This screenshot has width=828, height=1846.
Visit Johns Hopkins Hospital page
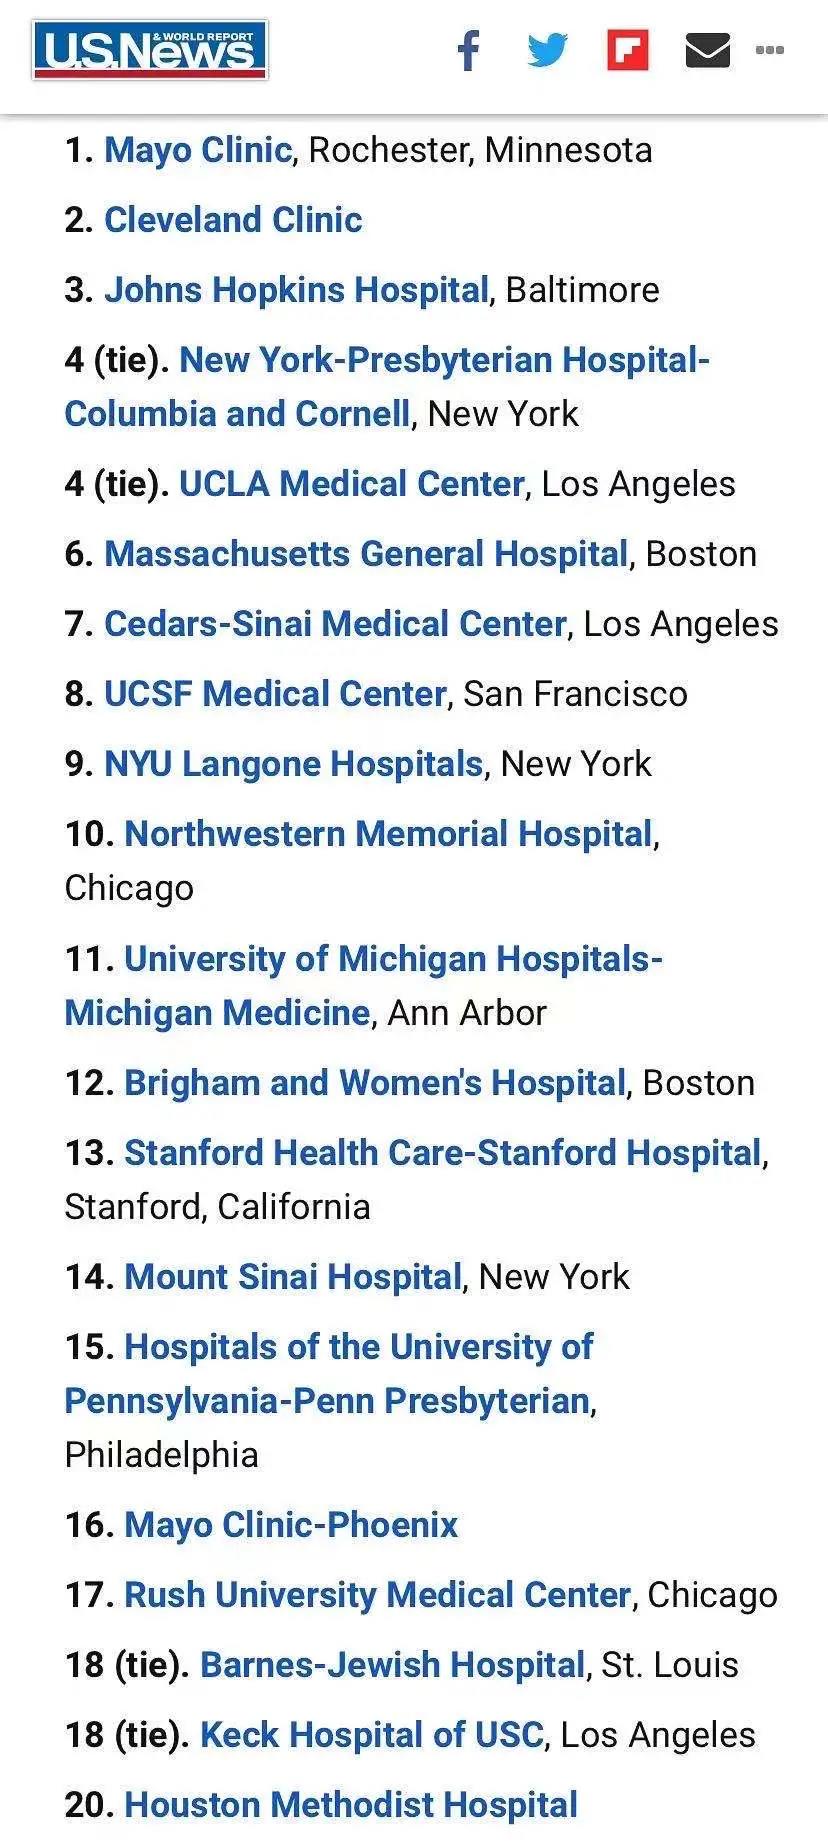pyautogui.click(x=296, y=290)
